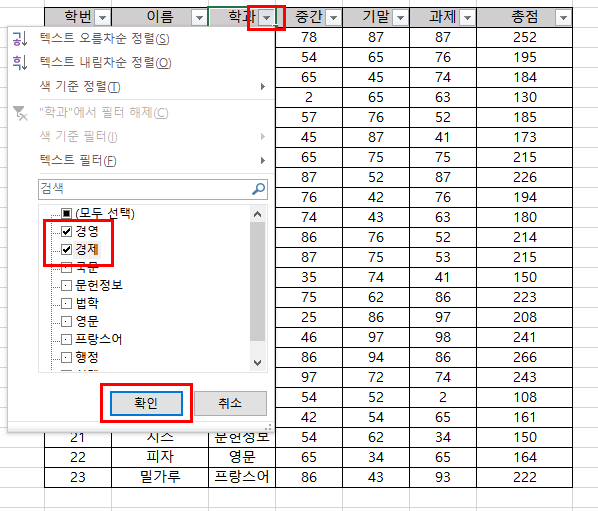Select the 총점 cell with 130
The image size is (598, 511).
(x=524, y=97)
